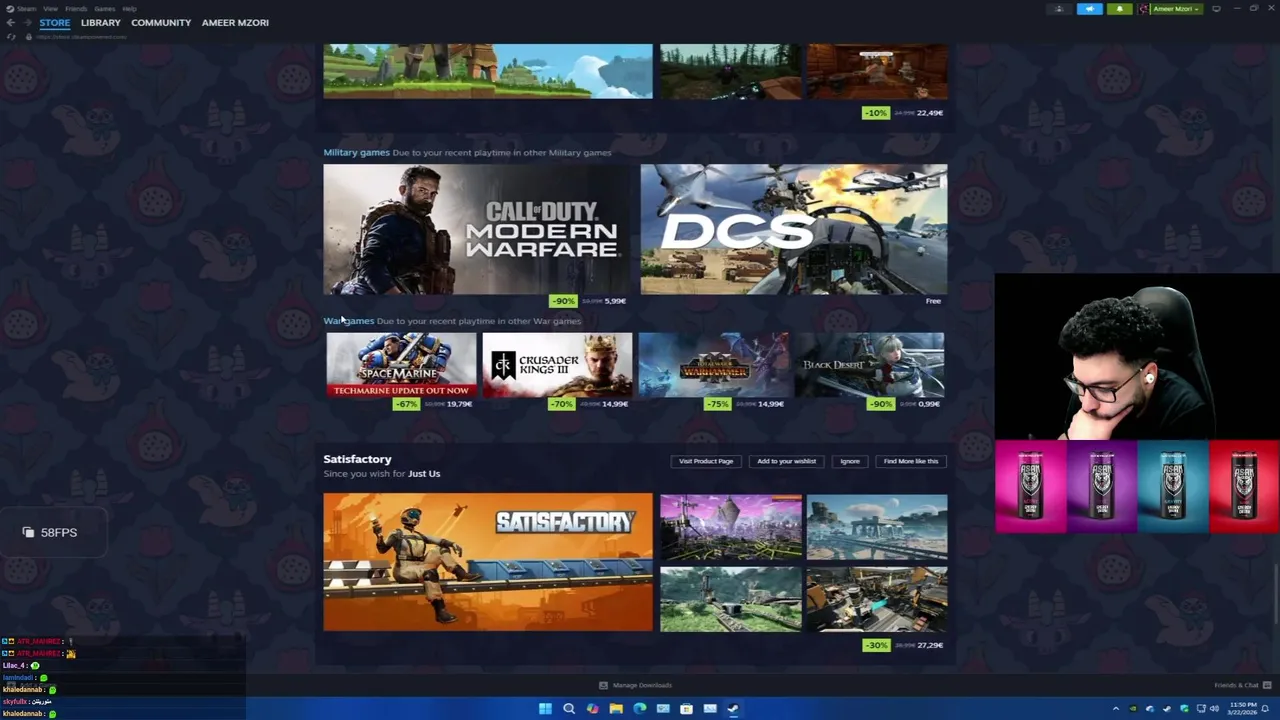This screenshot has height=720, width=1280.
Task: Open the Just Us wishlist link
Action: (x=424, y=474)
